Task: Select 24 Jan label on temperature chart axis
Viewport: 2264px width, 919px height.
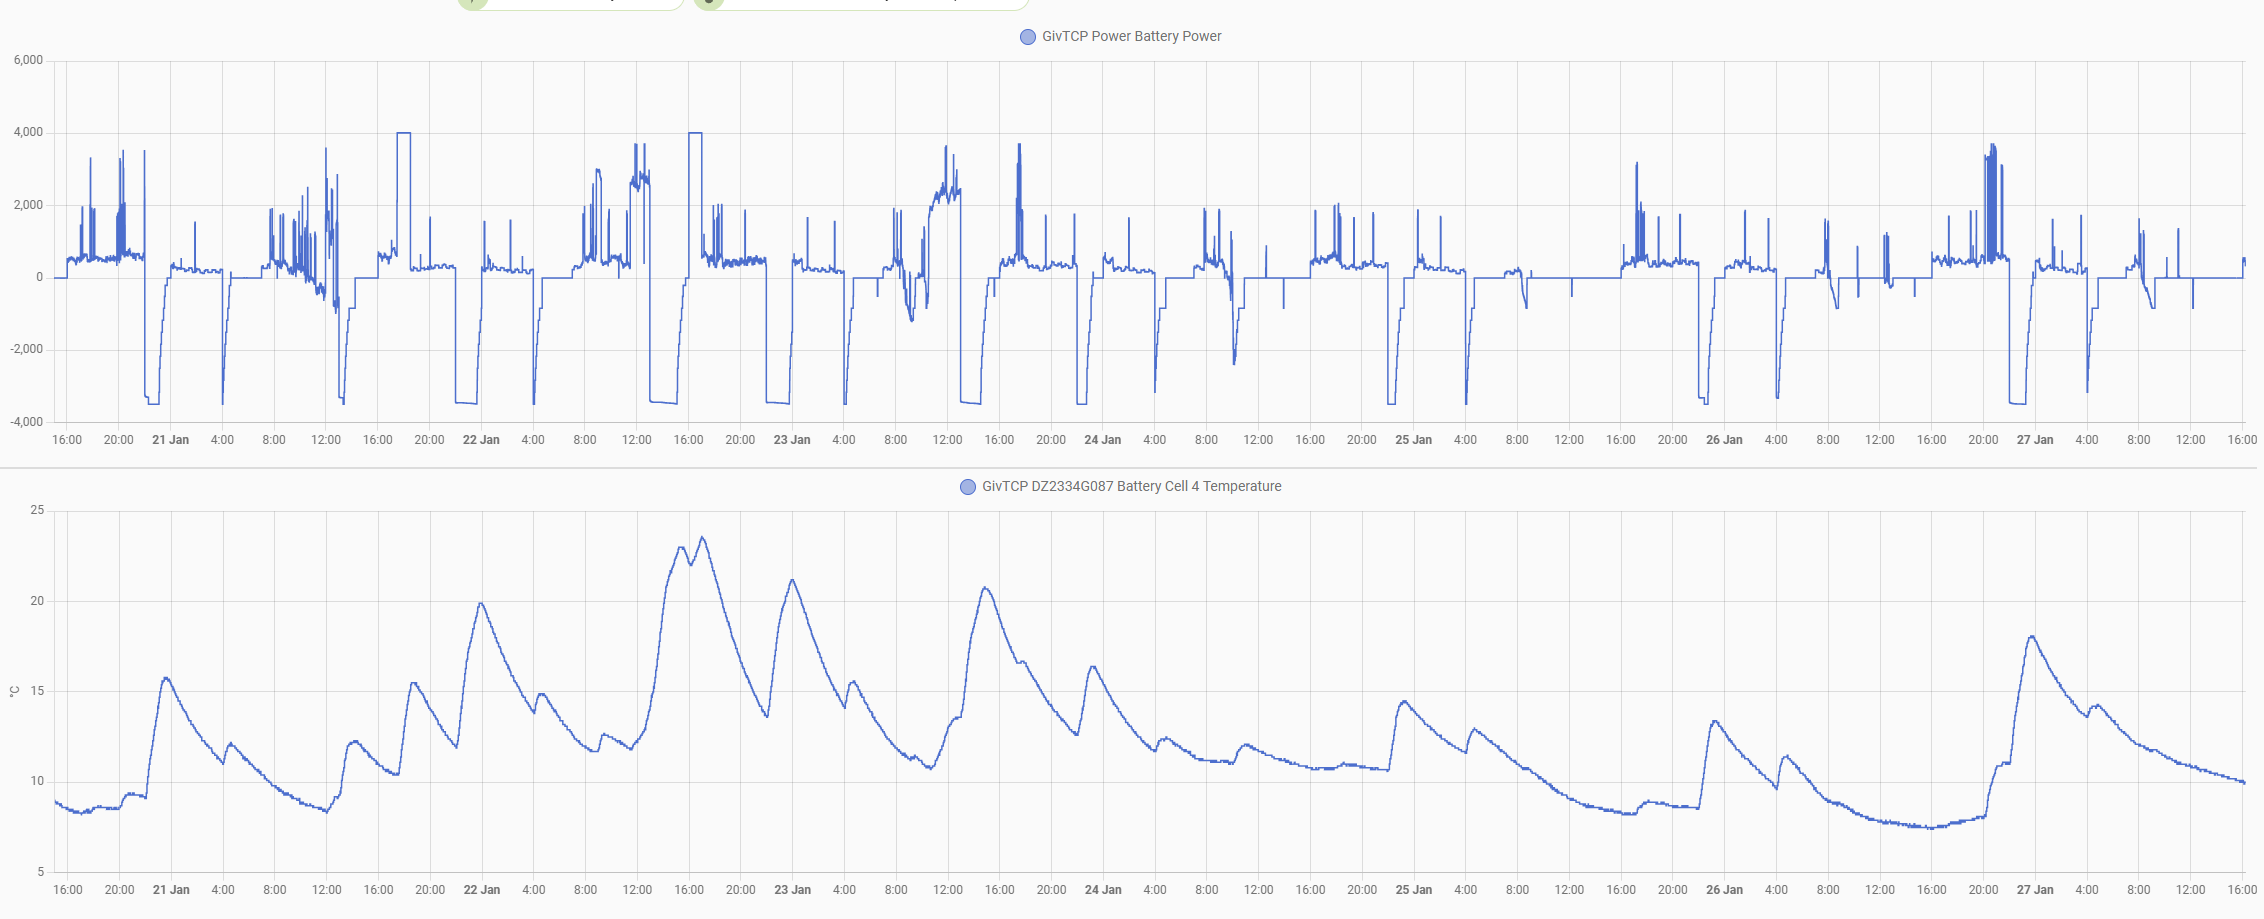Action: click(x=1103, y=890)
